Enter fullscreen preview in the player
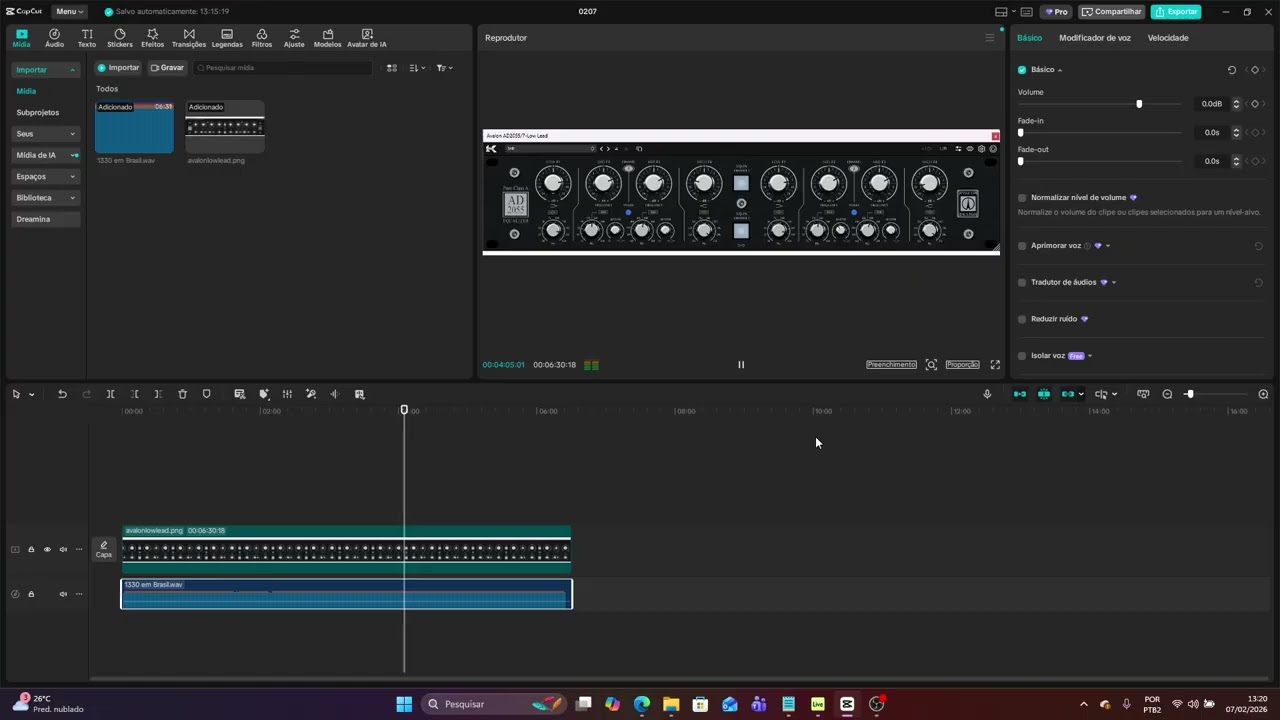The image size is (1280, 720). pyautogui.click(x=995, y=365)
